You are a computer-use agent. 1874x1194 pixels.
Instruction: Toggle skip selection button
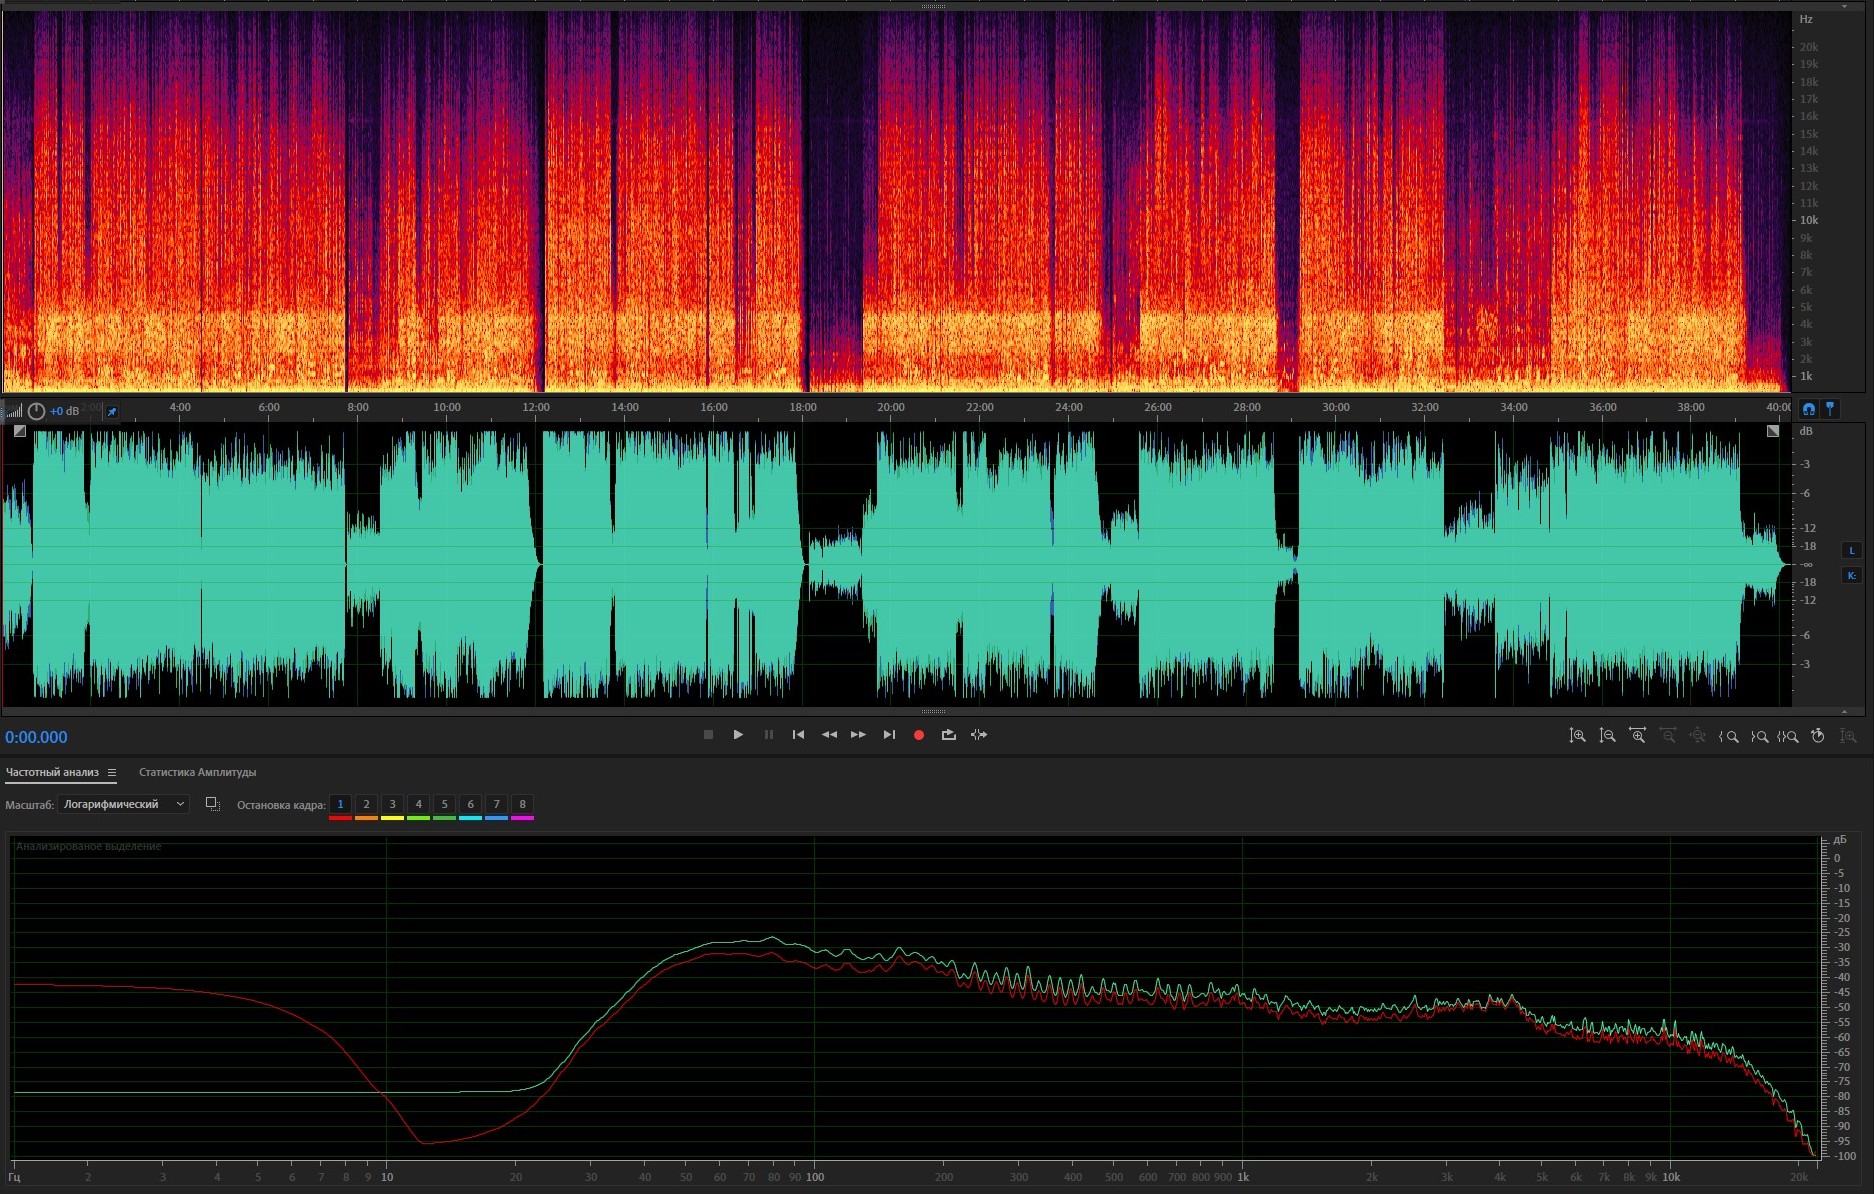click(979, 735)
